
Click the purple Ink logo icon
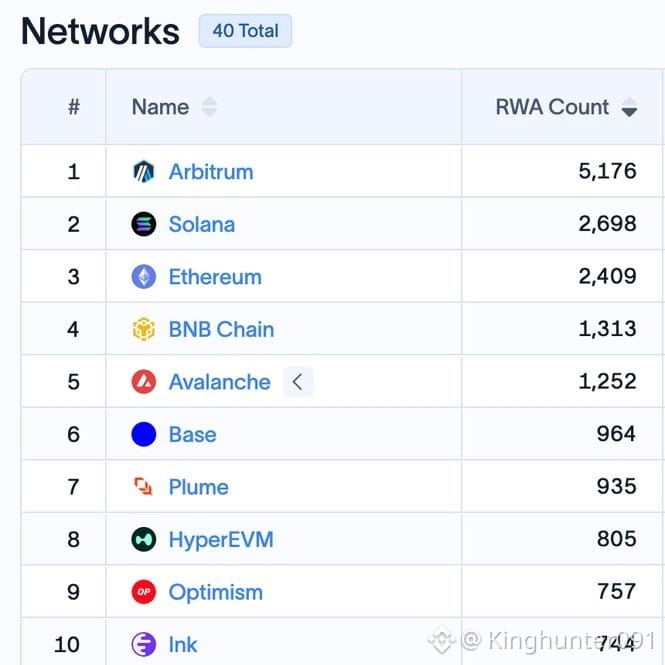pyautogui.click(x=144, y=644)
